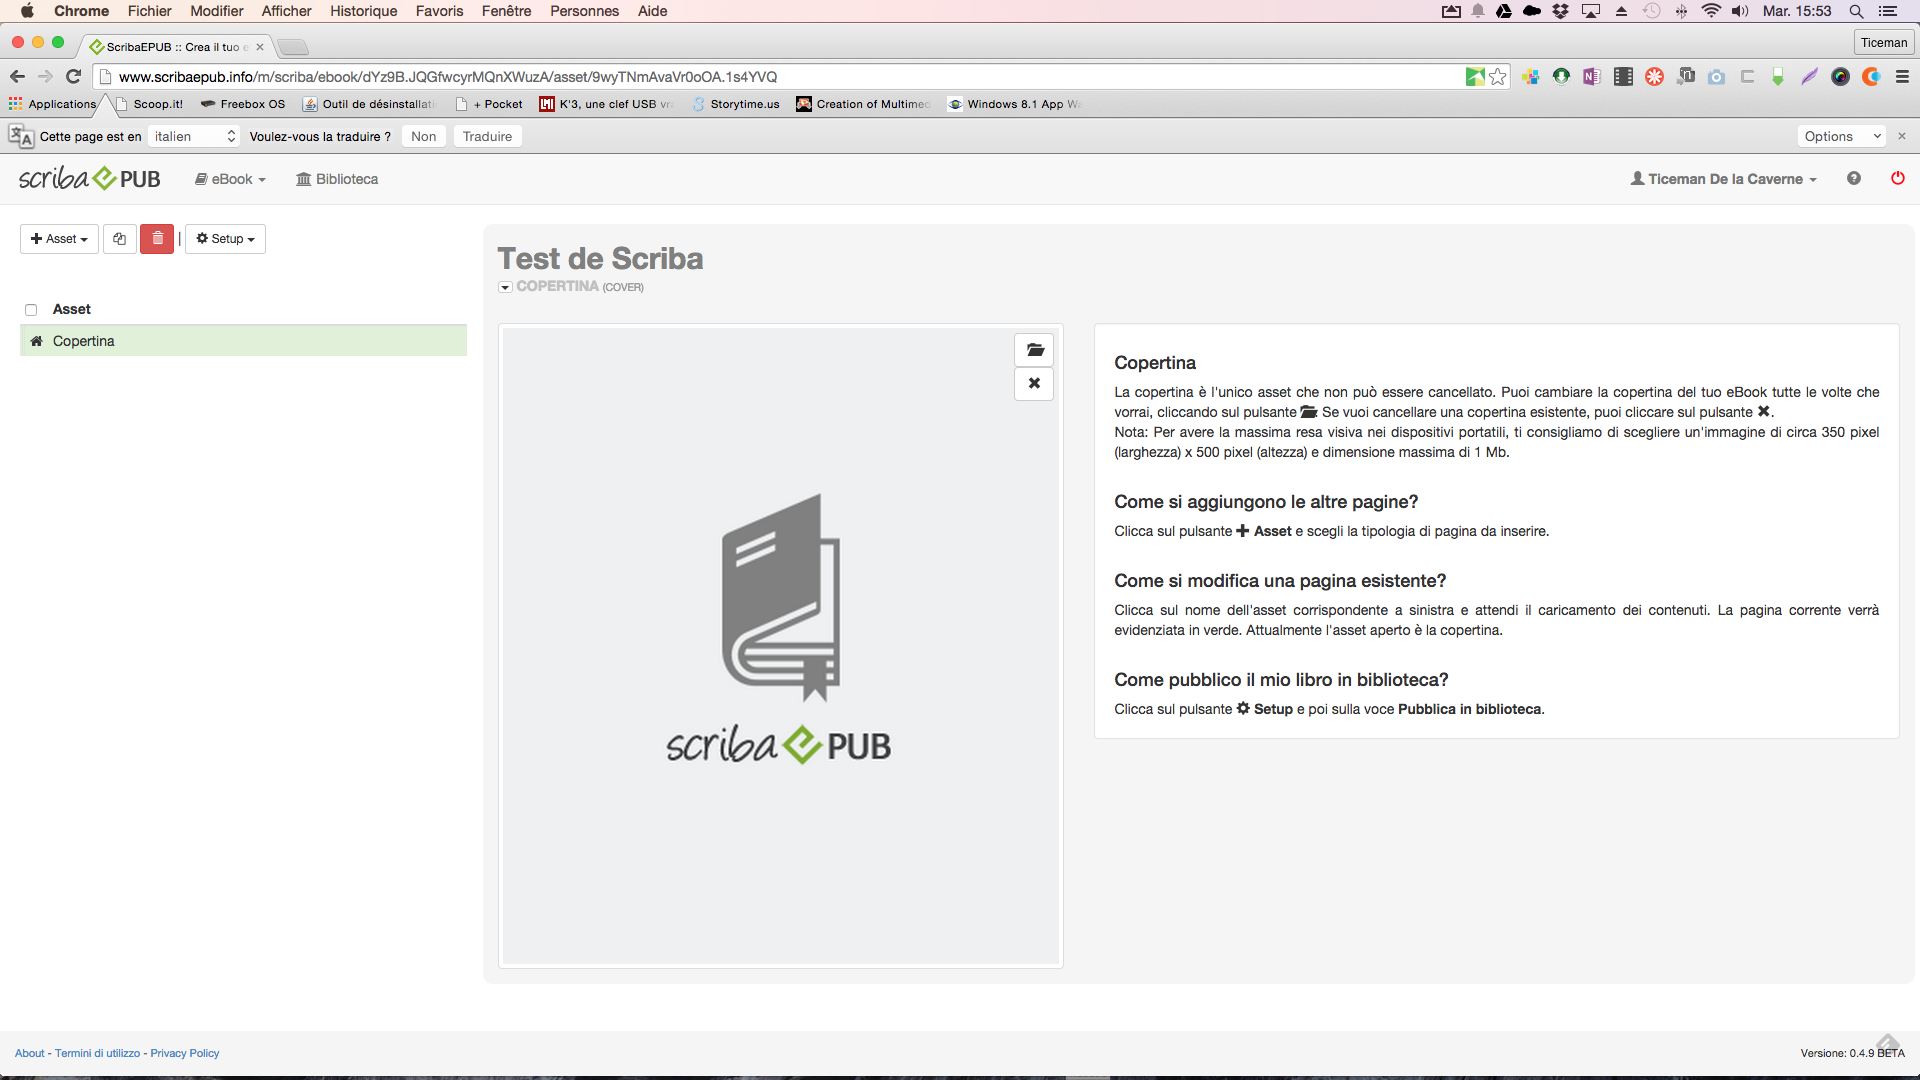Screen dimensions: 1920x1080
Task: Click the Notification Center list icon
Action: (1888, 11)
